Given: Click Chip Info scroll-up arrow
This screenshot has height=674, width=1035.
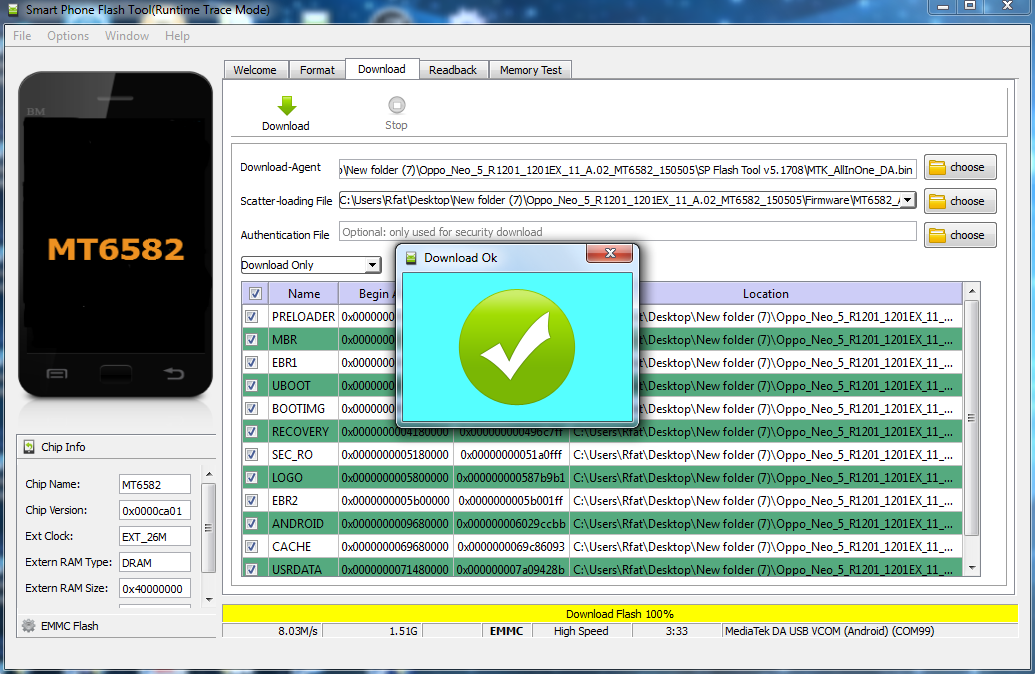Looking at the screenshot, I should click(209, 474).
